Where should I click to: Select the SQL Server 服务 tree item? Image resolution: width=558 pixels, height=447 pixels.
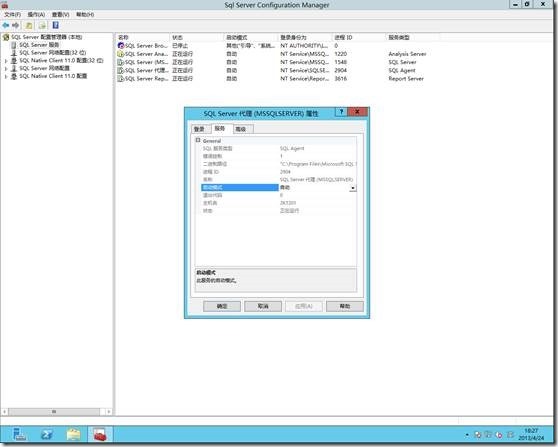pyautogui.click(x=39, y=45)
